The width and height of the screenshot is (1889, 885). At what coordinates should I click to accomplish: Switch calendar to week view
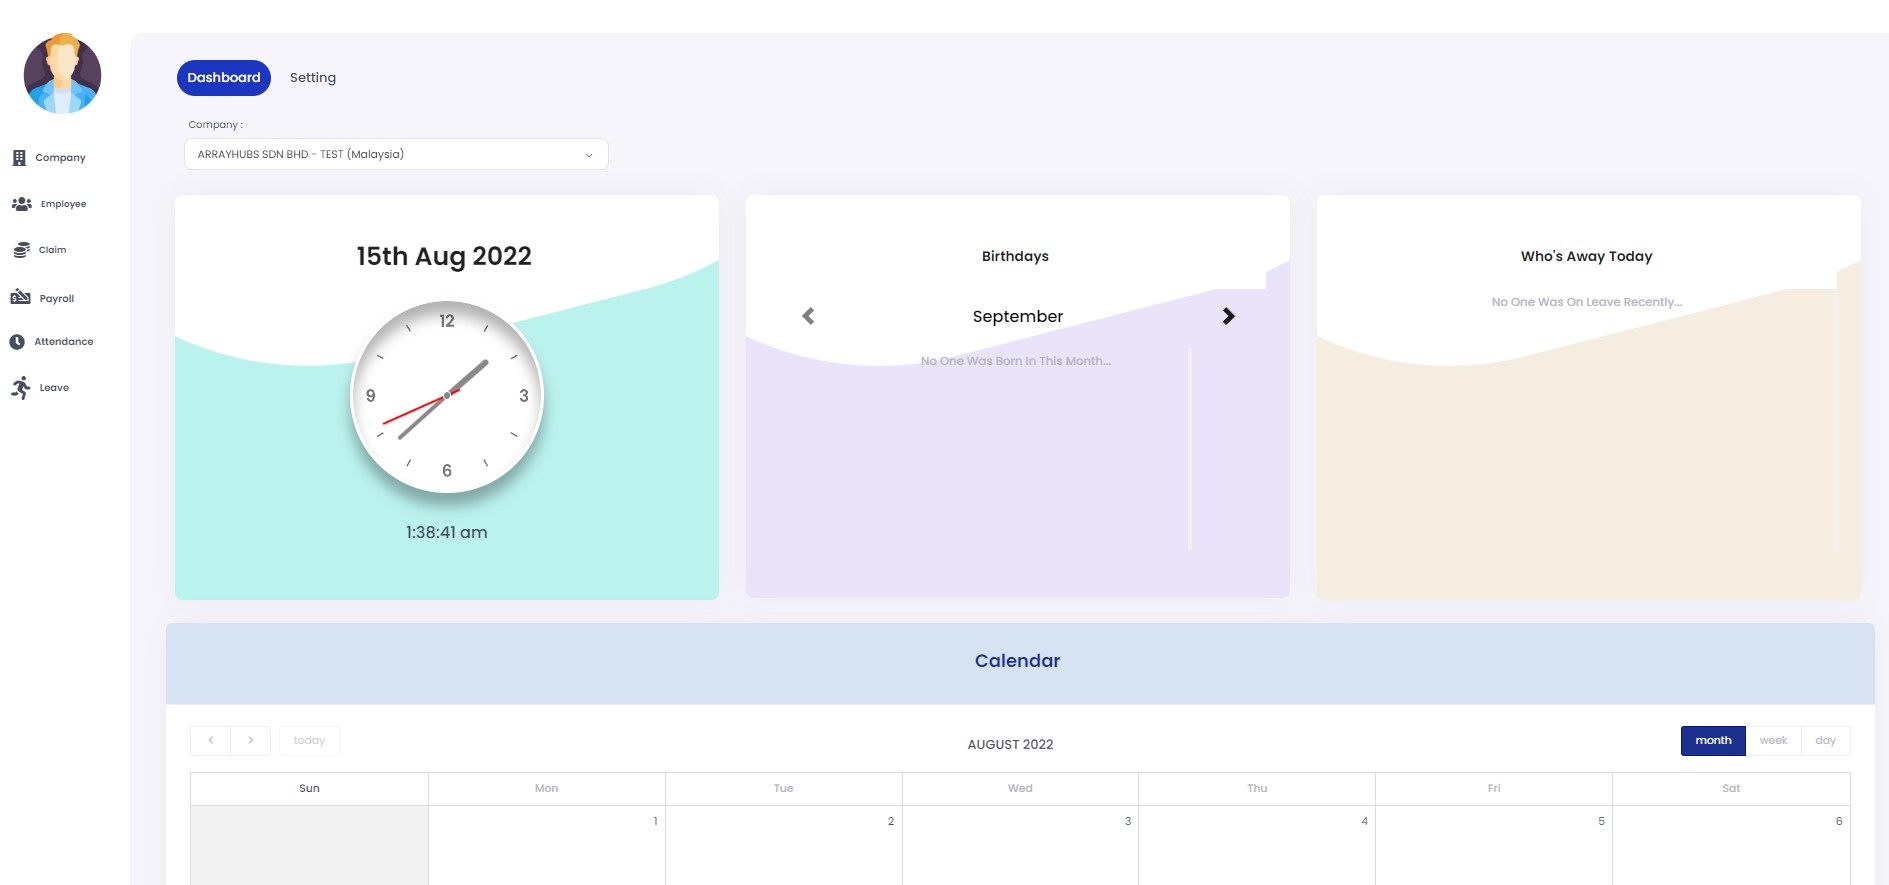coord(1773,741)
